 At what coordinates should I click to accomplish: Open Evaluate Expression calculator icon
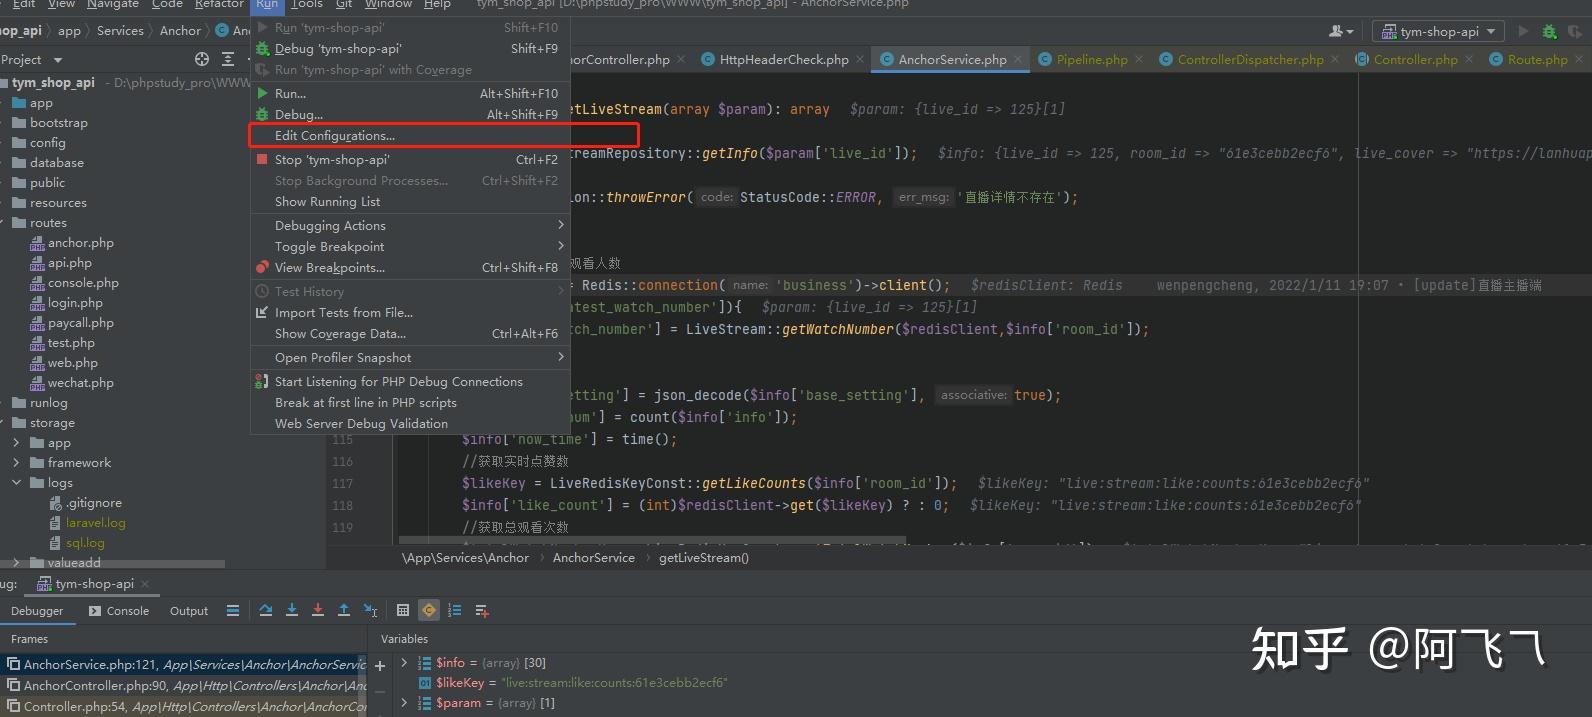pos(403,610)
